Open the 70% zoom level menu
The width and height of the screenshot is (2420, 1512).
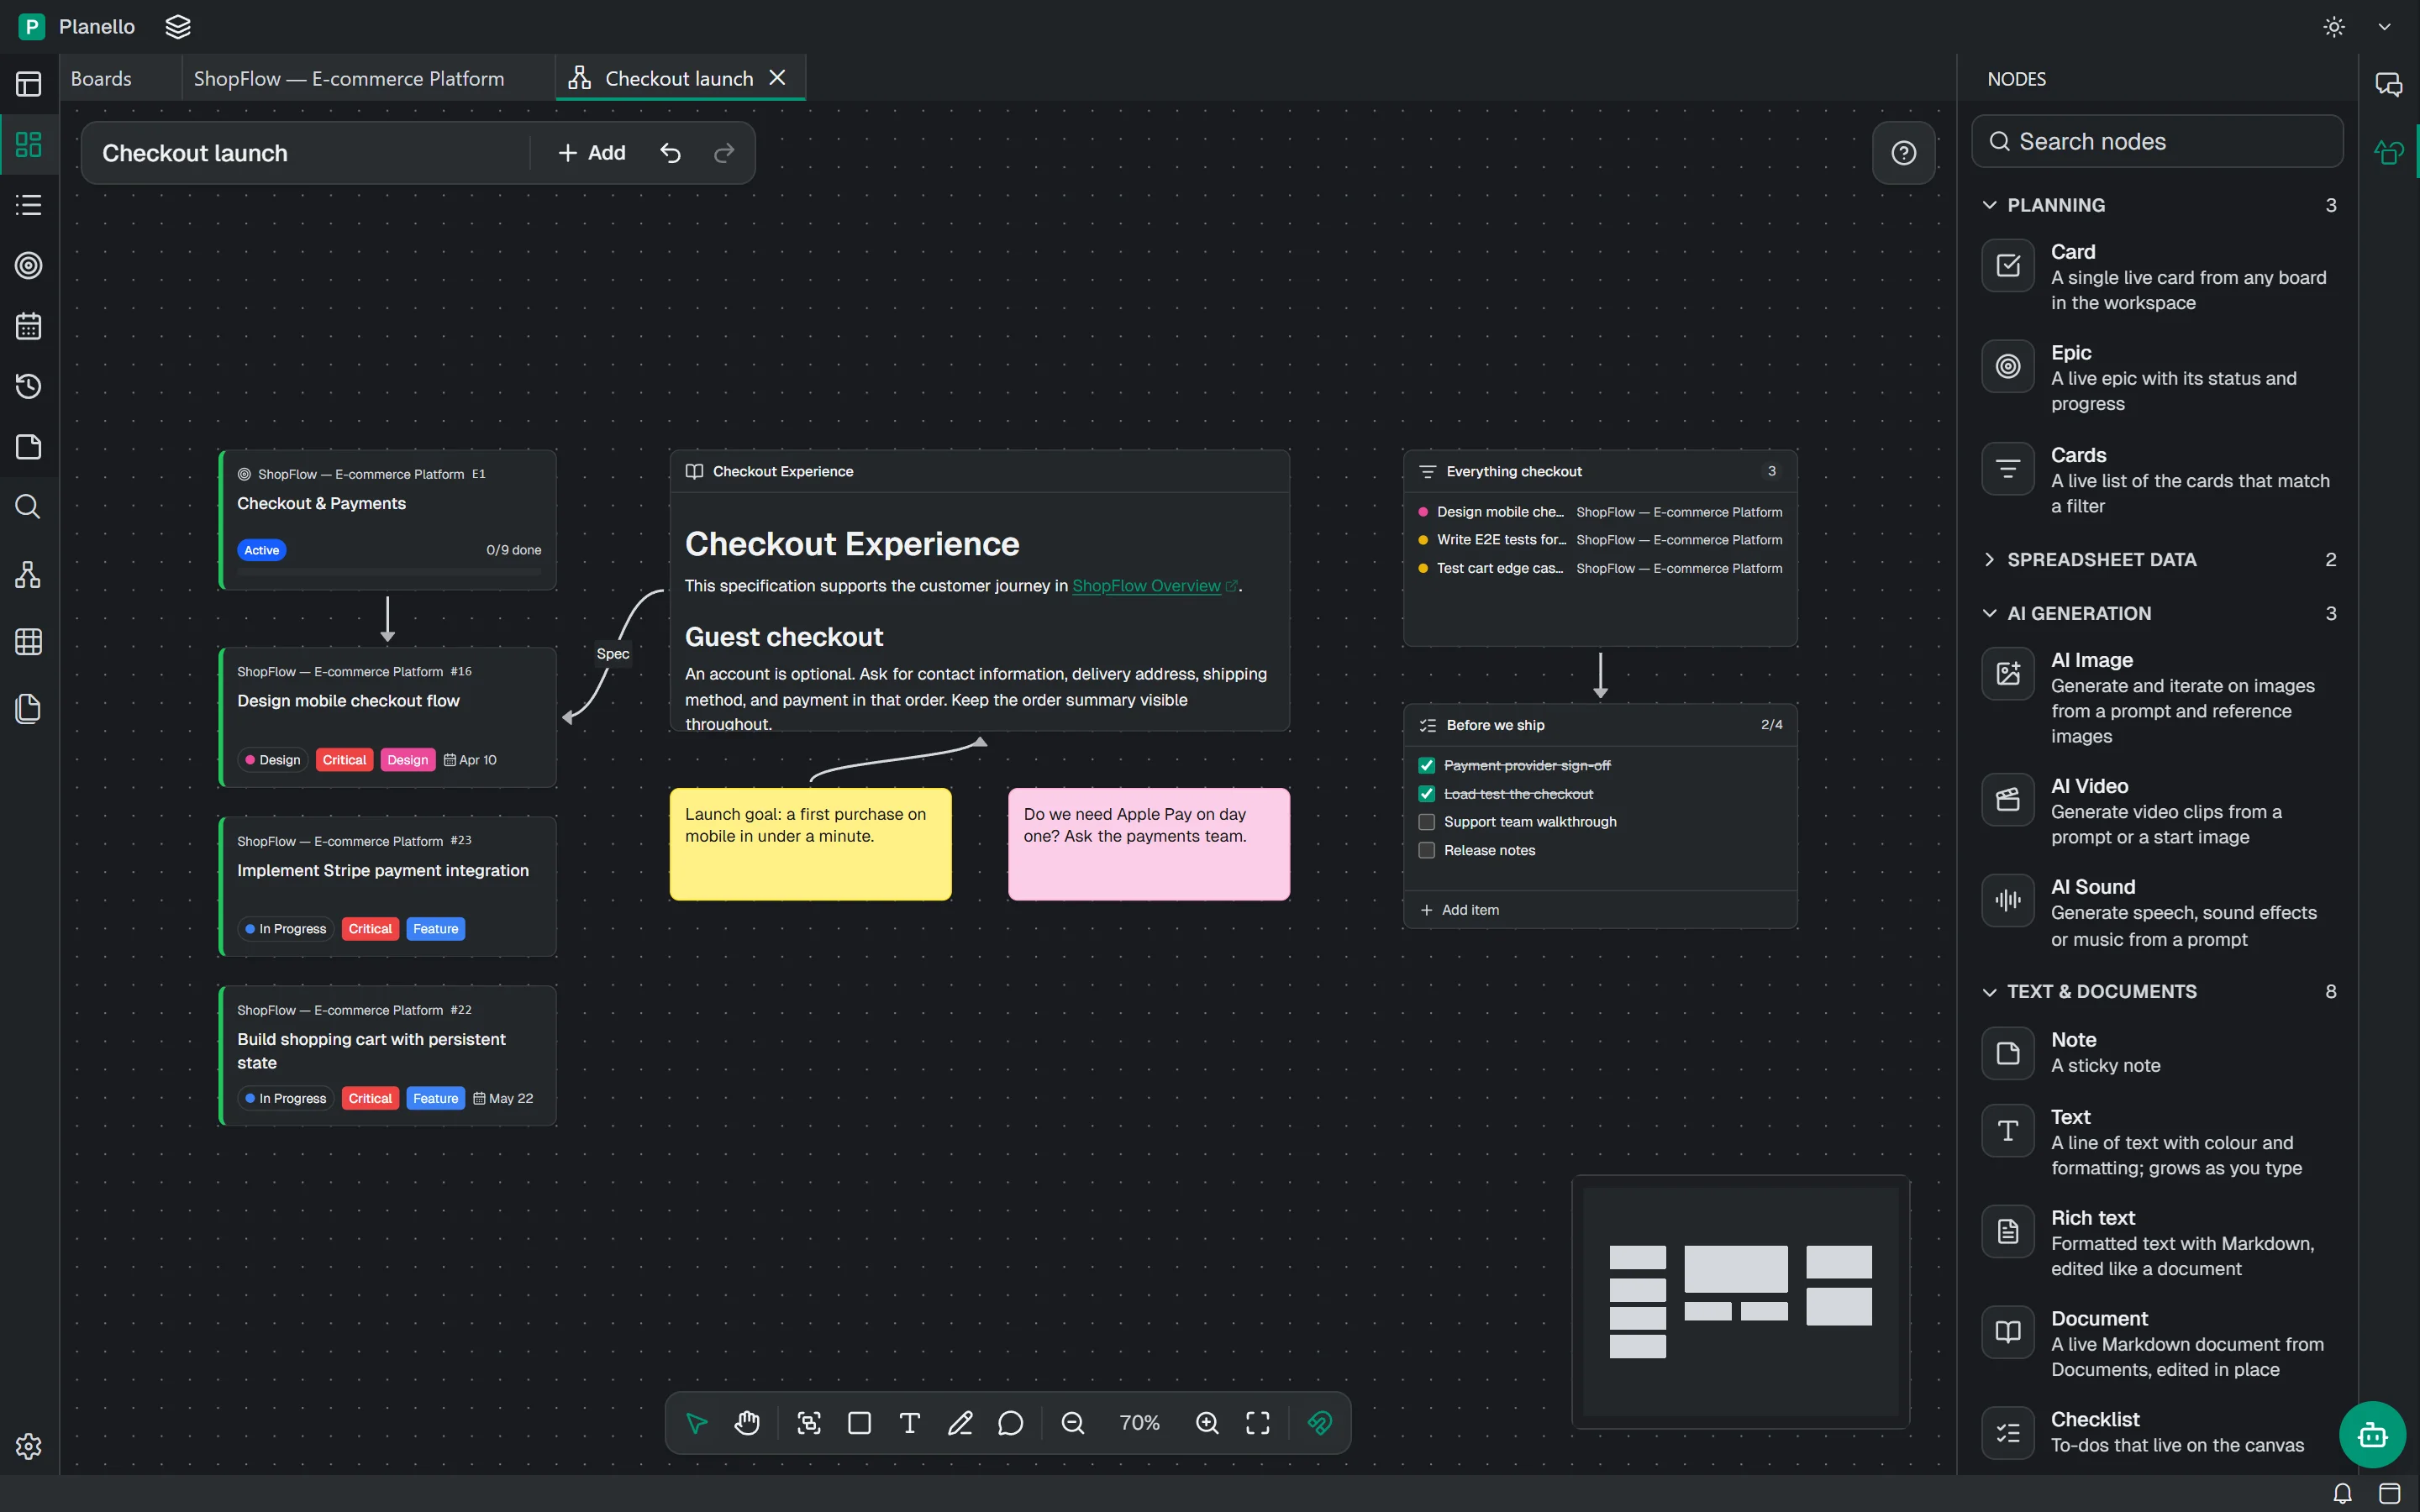(x=1139, y=1422)
